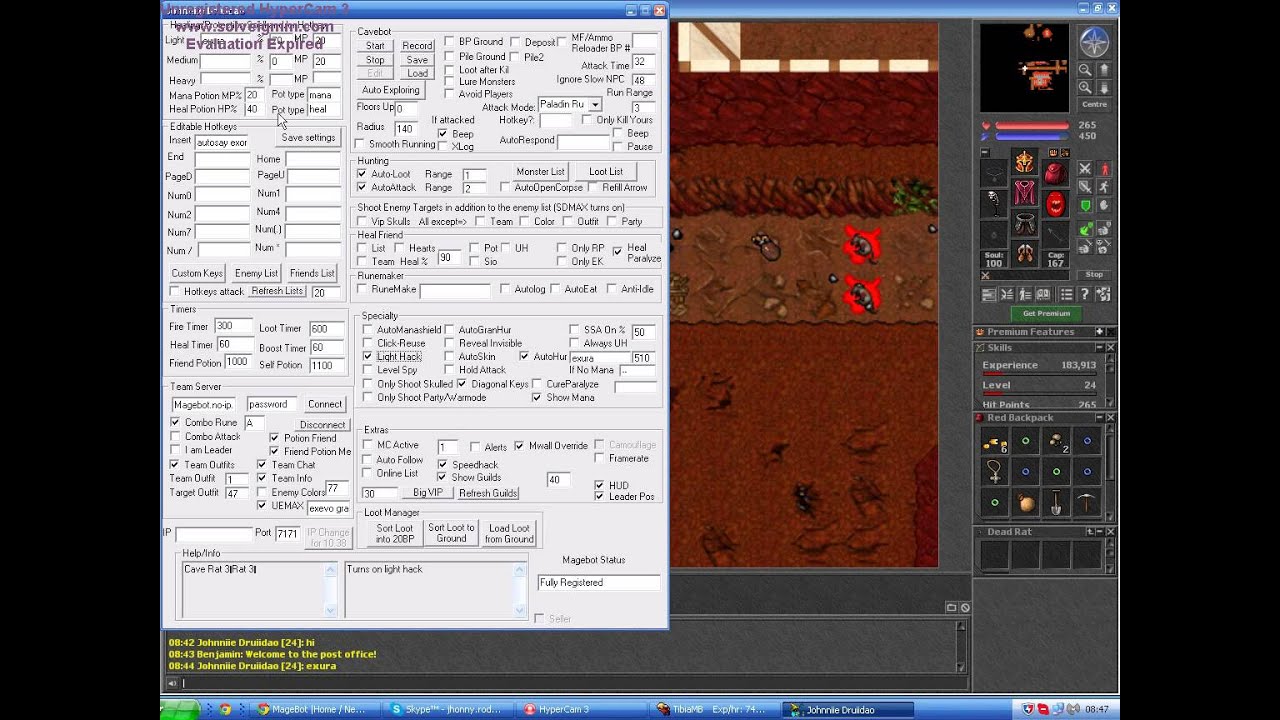Image resolution: width=1280 pixels, height=720 pixels.
Task: Click the mushrooms item in Red Backpack
Action: 1056,441
